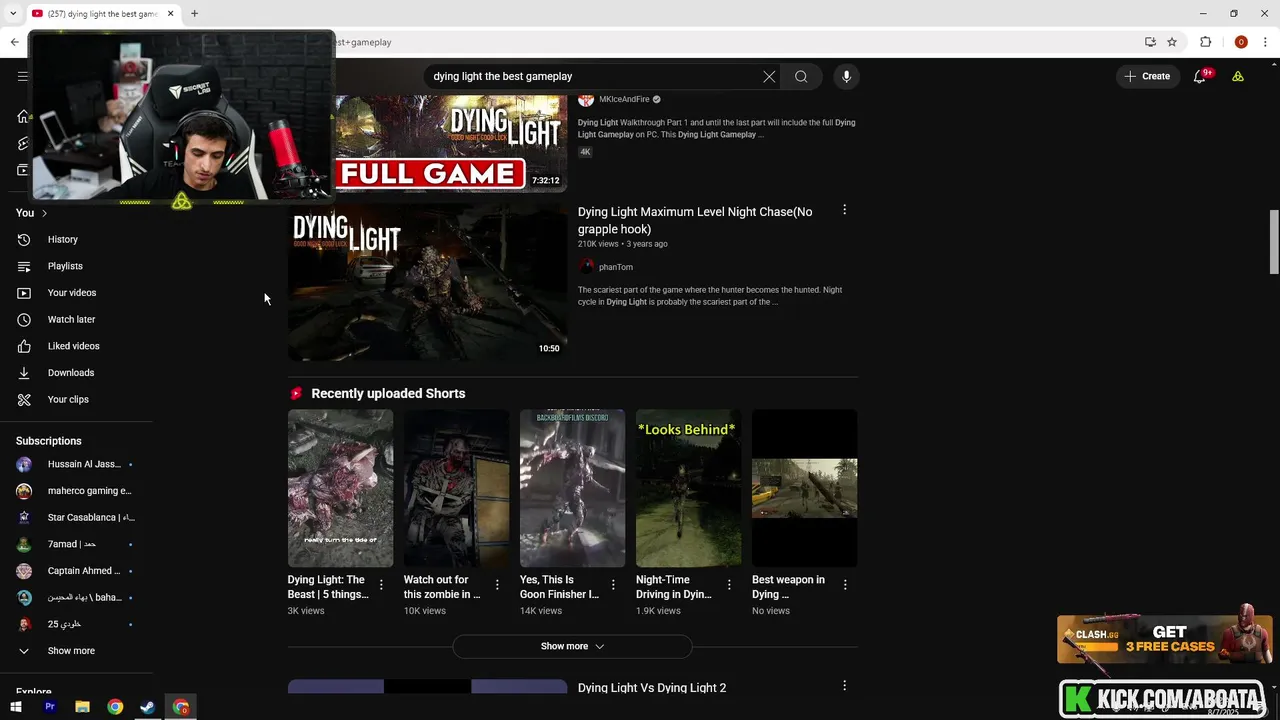Open options menu for The Beast short
The width and height of the screenshot is (1280, 720).
pos(381,585)
